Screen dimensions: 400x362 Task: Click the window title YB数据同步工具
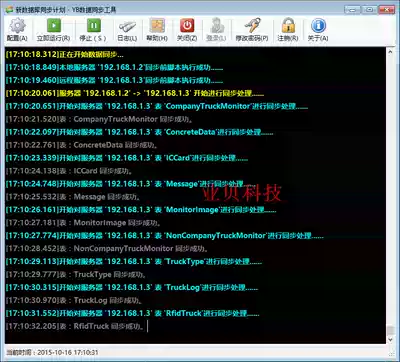click(x=94, y=10)
